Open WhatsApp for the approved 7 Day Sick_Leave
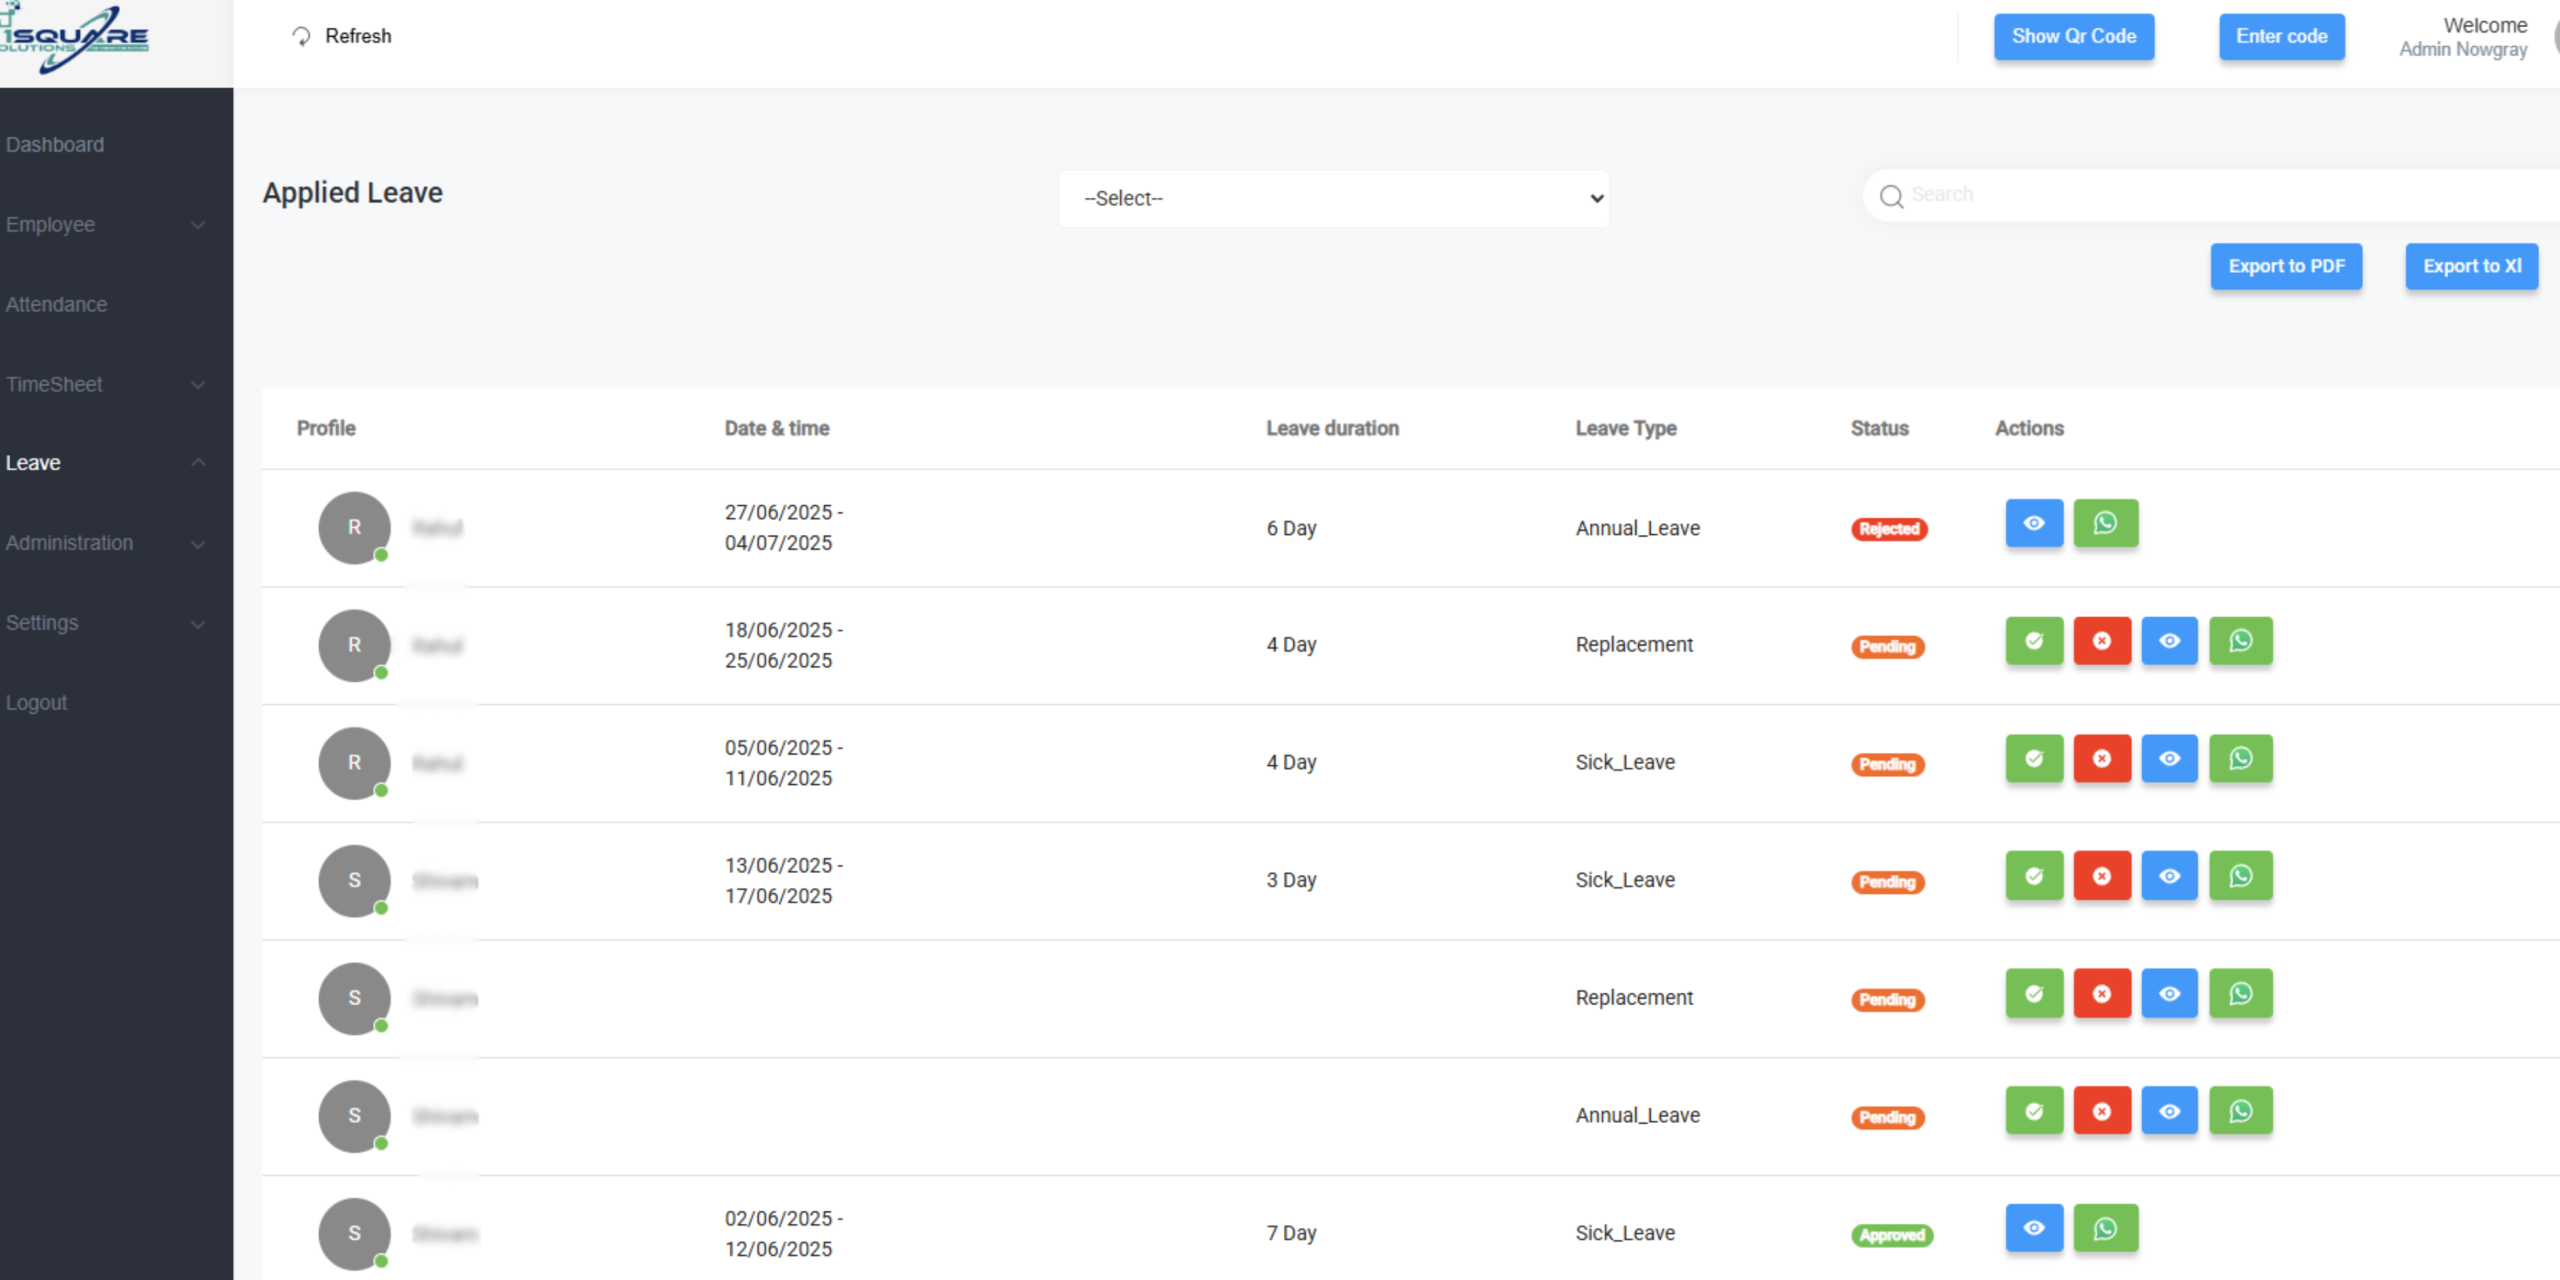This screenshot has width=2560, height=1280. pos(2105,1228)
